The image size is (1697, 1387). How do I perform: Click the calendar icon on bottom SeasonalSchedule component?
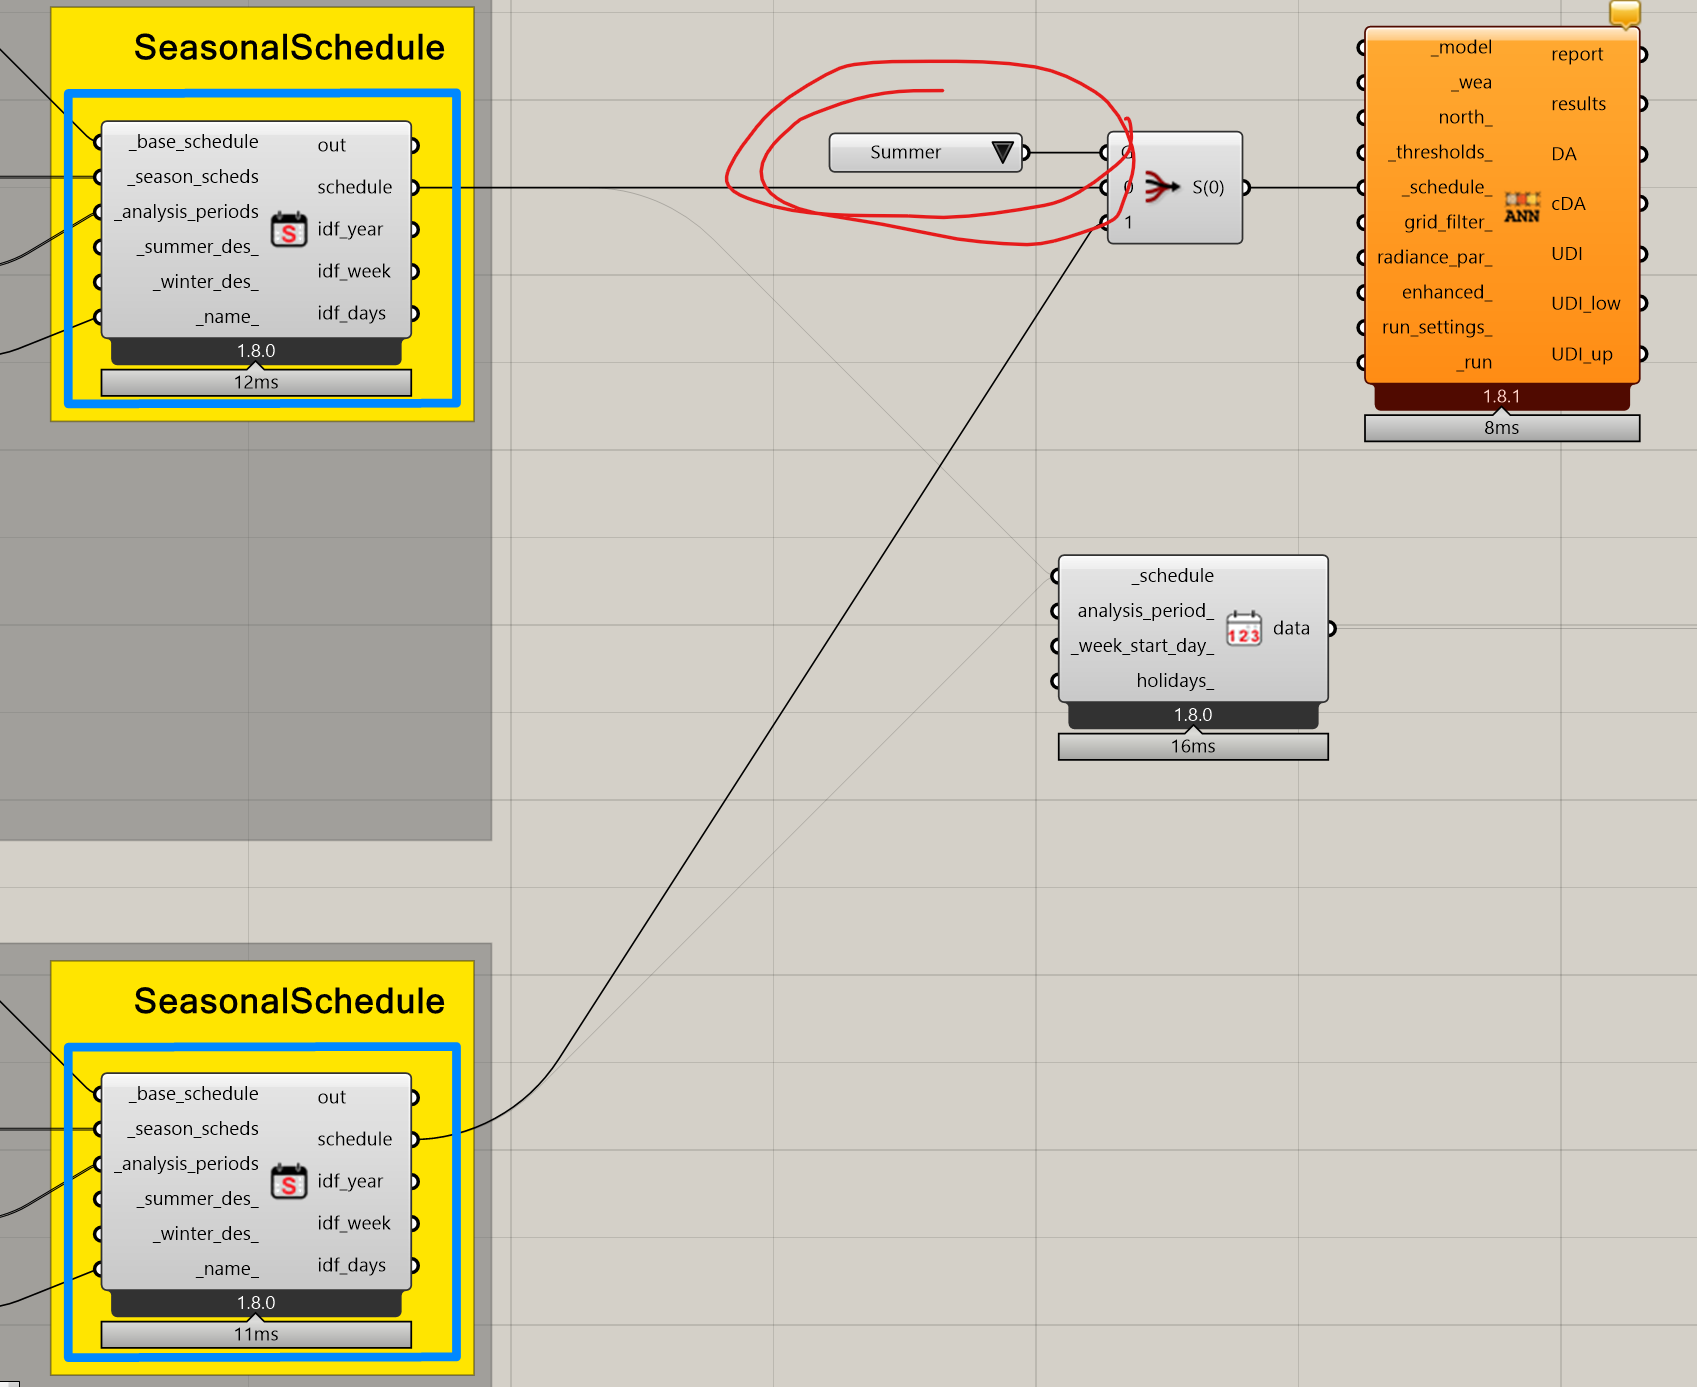[288, 1183]
